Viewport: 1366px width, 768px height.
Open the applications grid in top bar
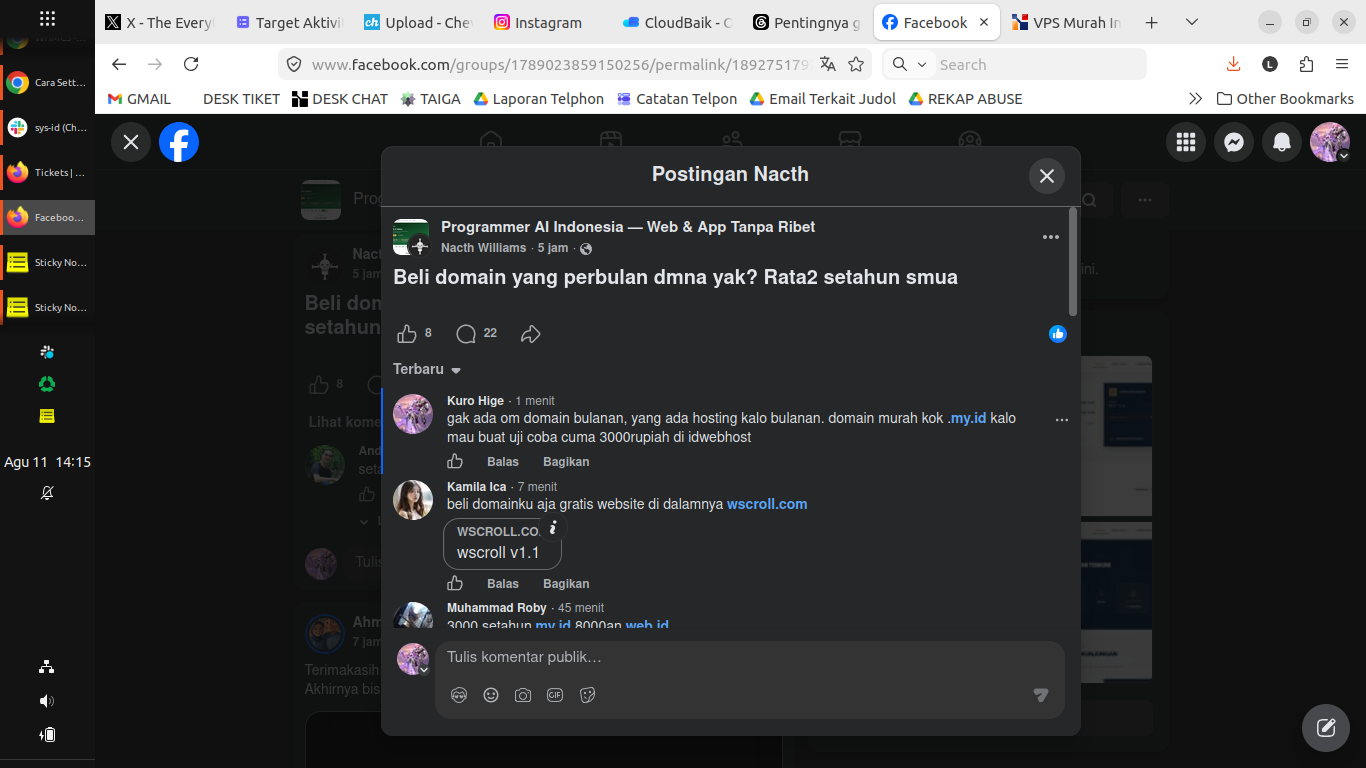(x=47, y=18)
